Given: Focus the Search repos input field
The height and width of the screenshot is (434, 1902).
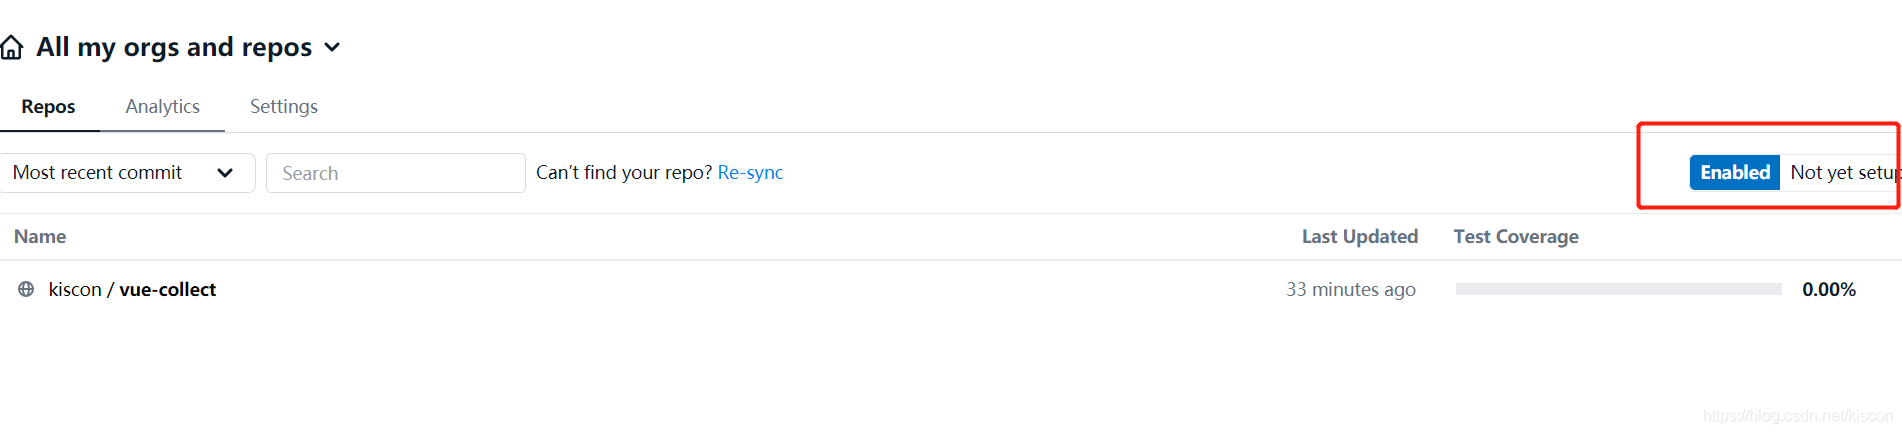Looking at the screenshot, I should tap(395, 173).
